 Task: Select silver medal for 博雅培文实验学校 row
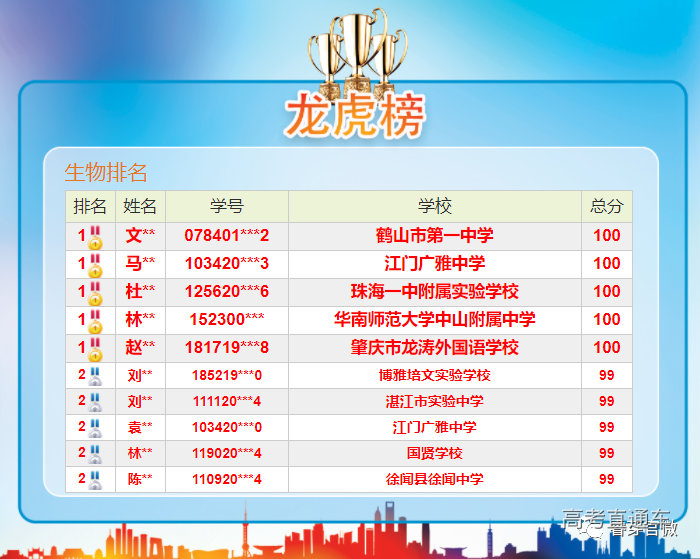click(x=95, y=376)
